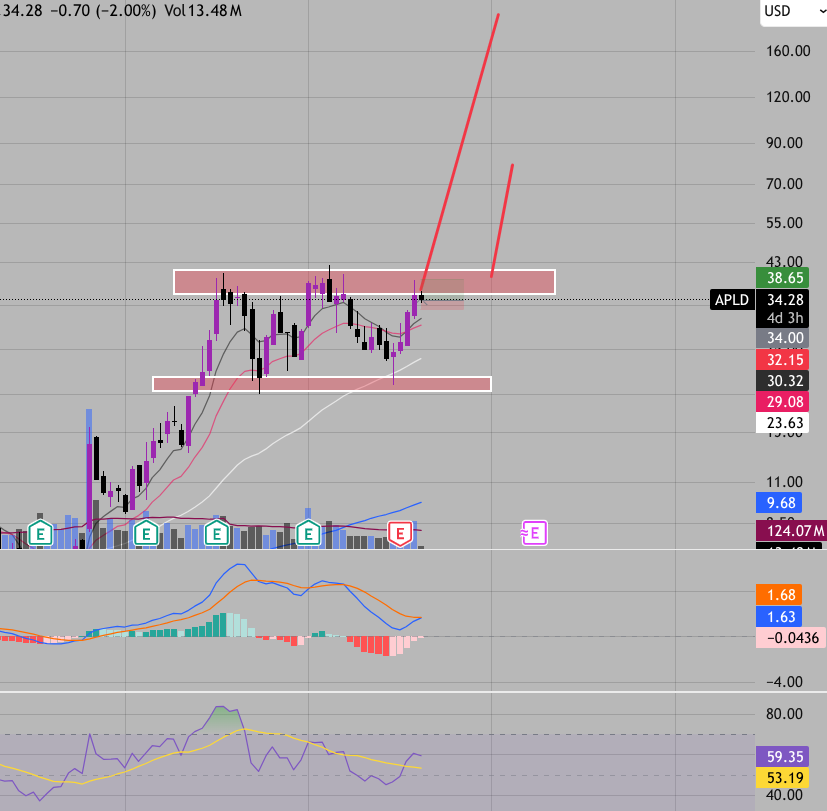
Task: Click the black 30.32 price label
Action: (784, 381)
